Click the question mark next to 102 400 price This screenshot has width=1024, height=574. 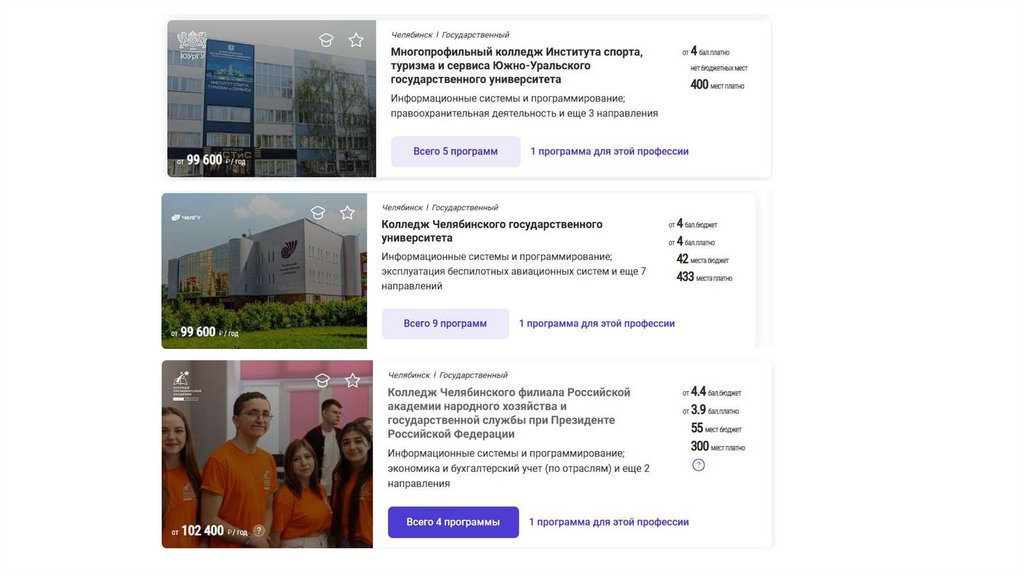259,531
